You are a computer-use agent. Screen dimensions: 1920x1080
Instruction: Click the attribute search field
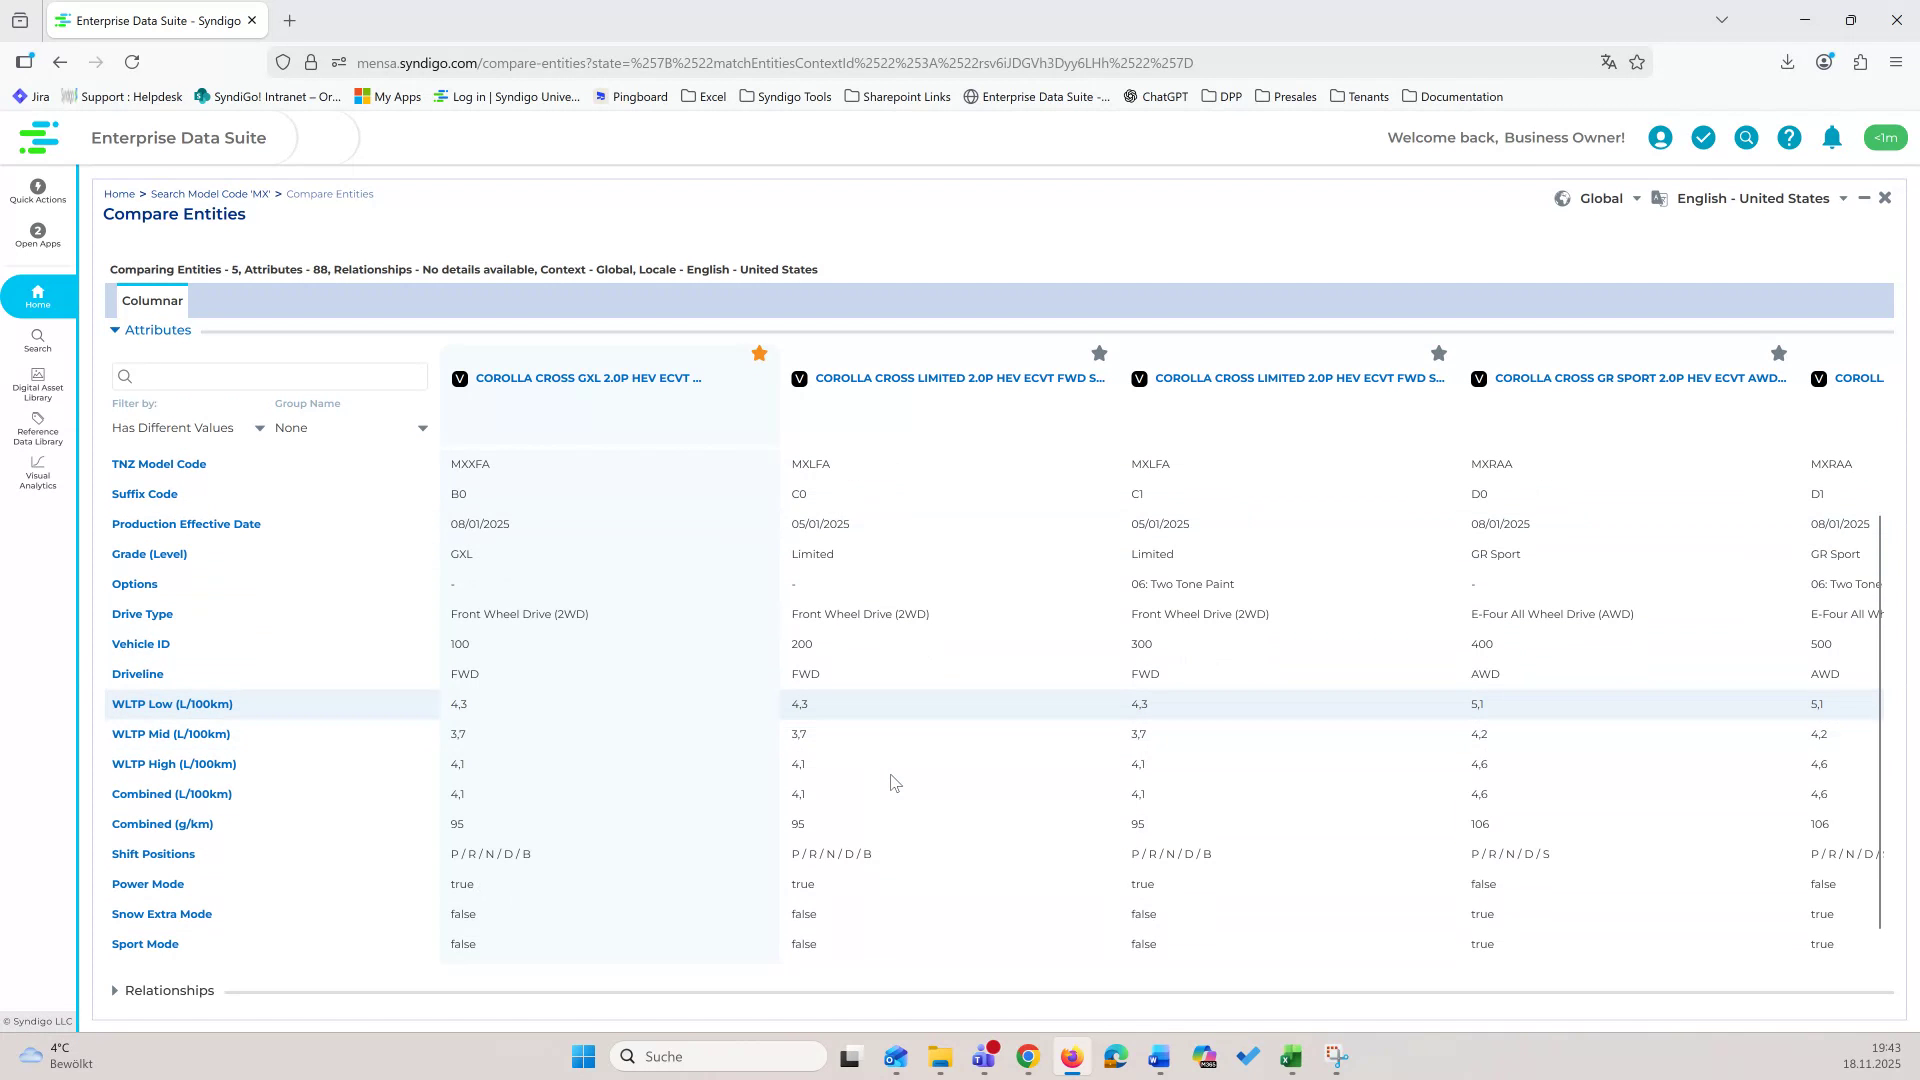[x=270, y=376]
